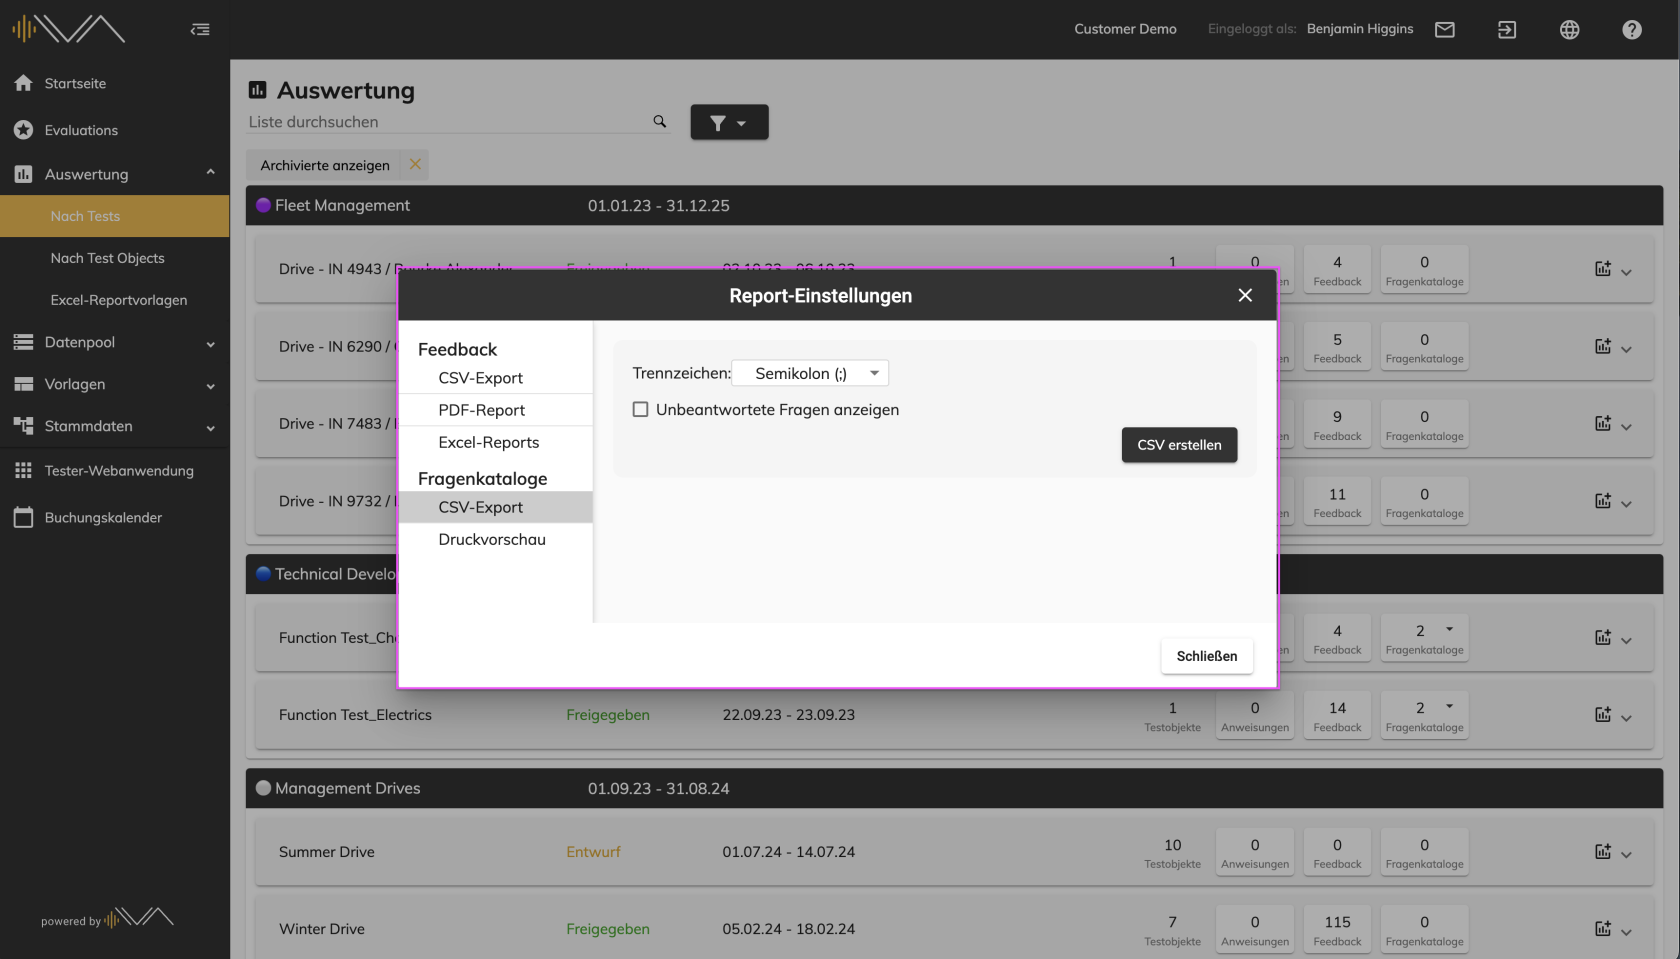Click Fragenkataloge 0 for Drive IN 4943

tap(1424, 270)
